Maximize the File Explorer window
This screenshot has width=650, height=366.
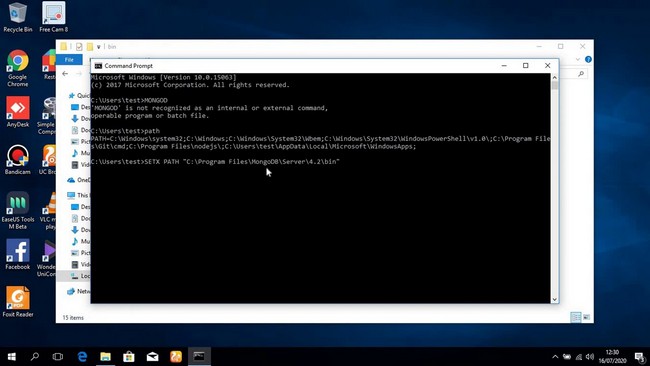coord(560,46)
